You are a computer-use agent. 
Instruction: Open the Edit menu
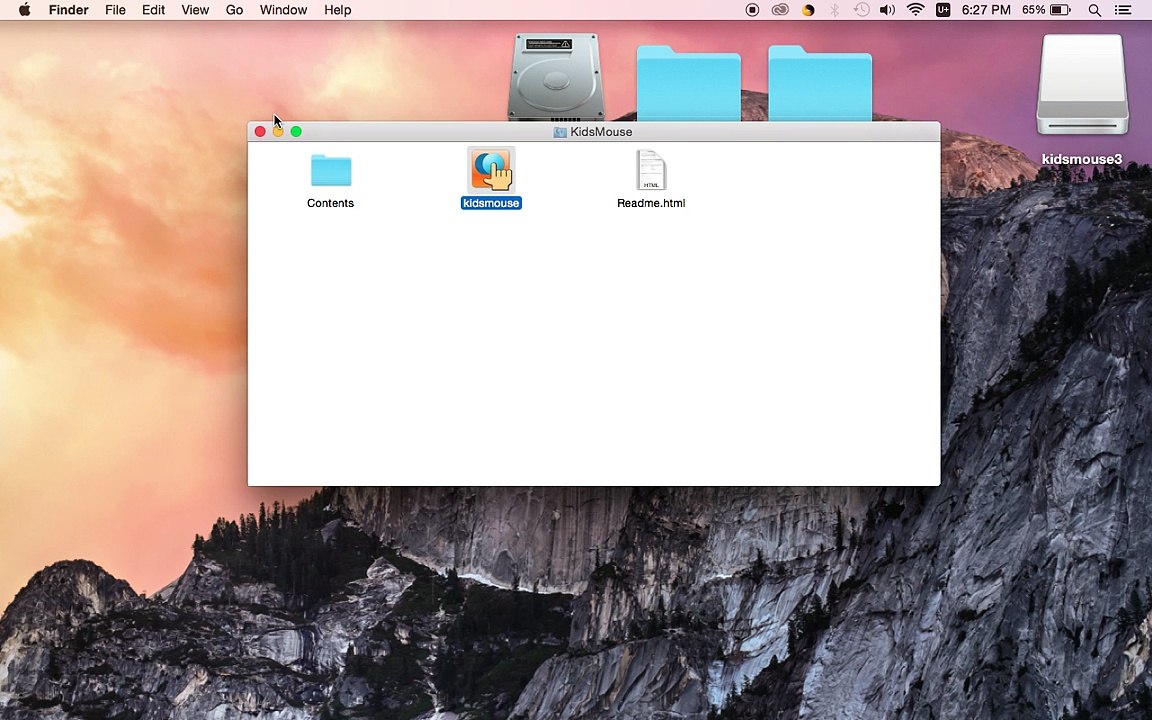[x=154, y=10]
